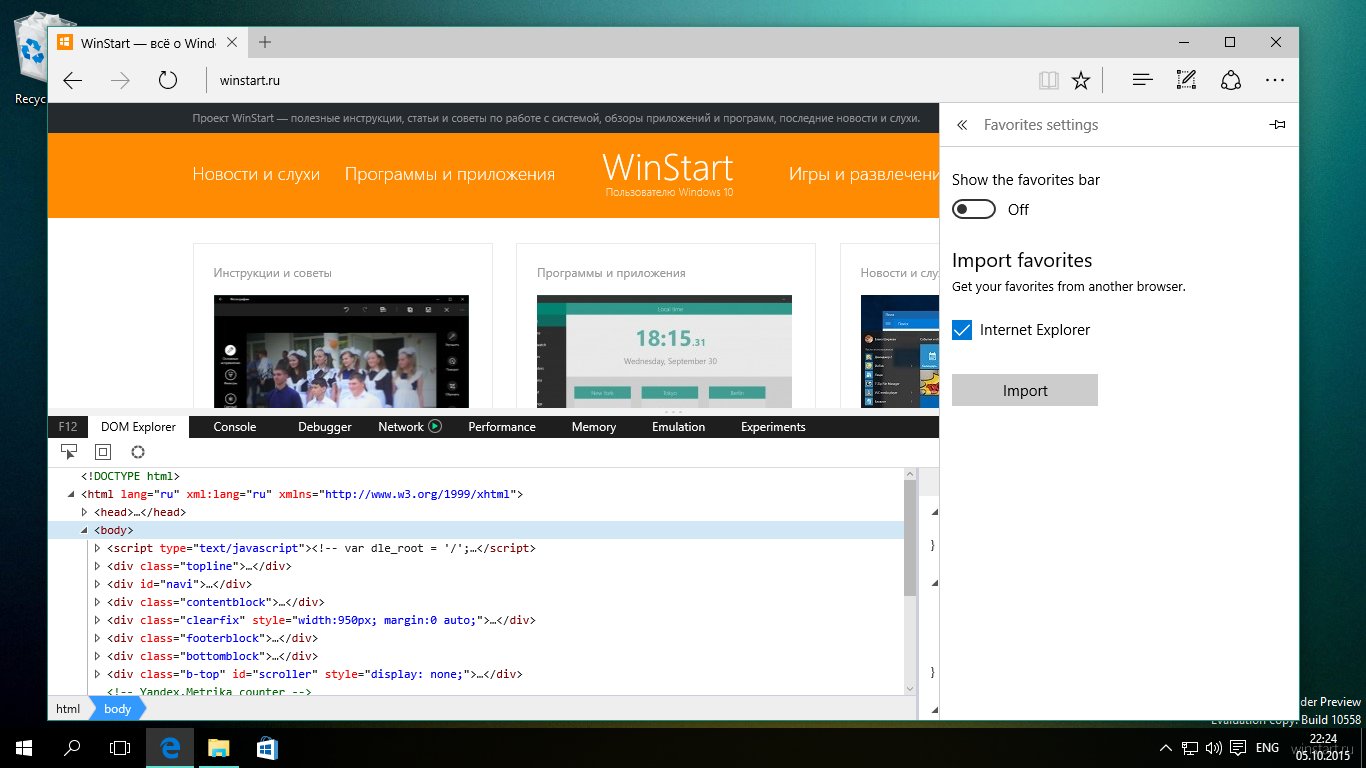Click the Edge icon on the taskbar
Image resolution: width=1366 pixels, height=768 pixels.
point(170,747)
